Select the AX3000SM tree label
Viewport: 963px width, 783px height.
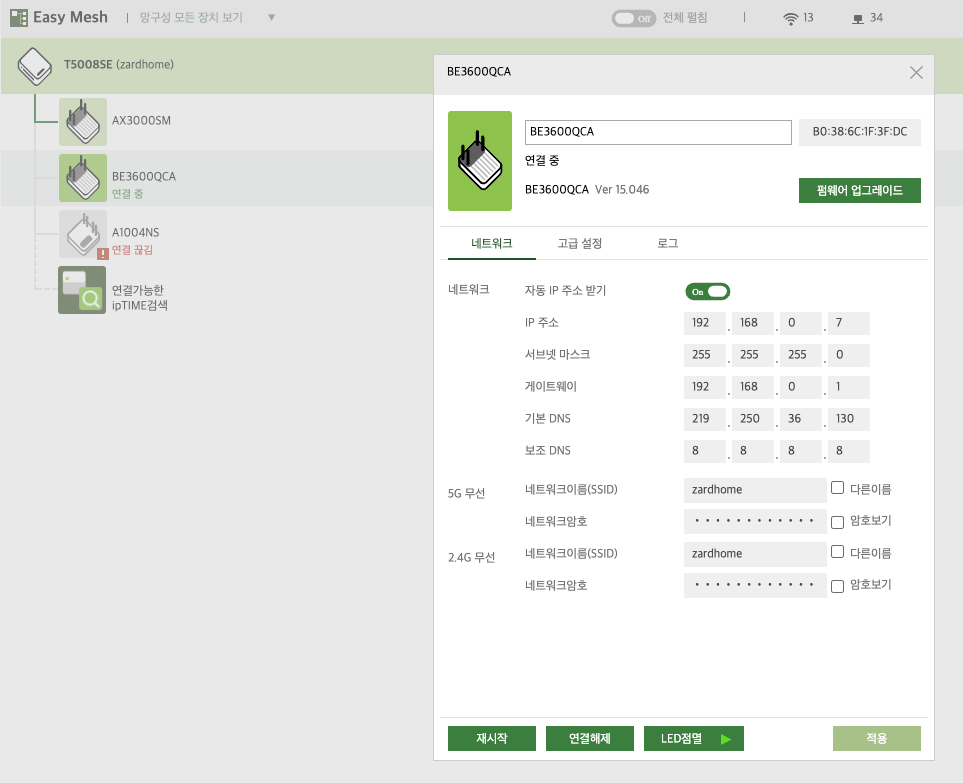coord(141,121)
